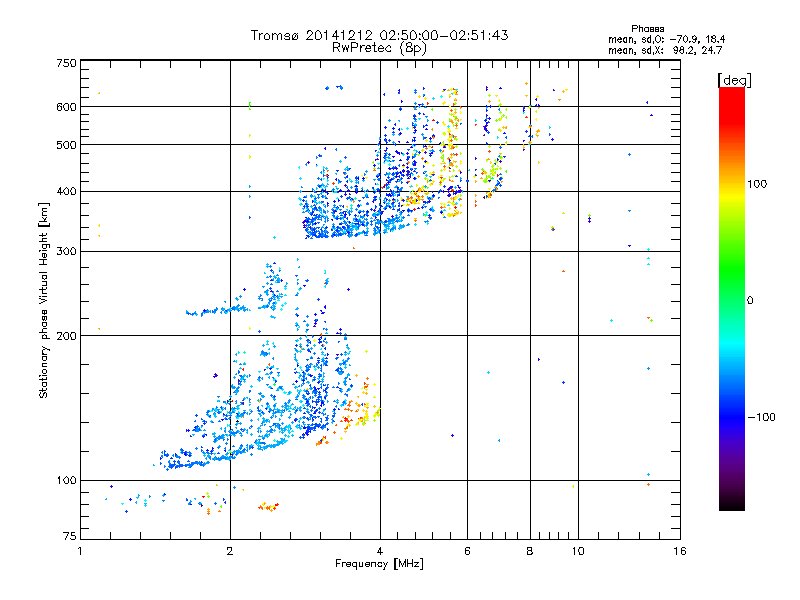Click the x-axis tick label '4'
800x600 pixels.
coord(380,551)
